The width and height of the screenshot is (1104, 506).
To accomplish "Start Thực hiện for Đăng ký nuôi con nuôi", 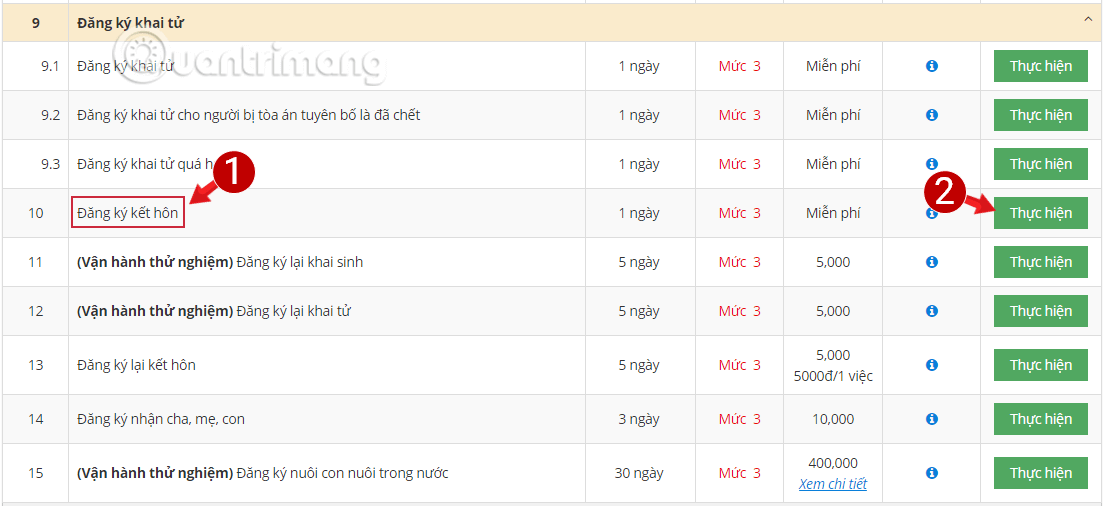I will [x=1040, y=473].
